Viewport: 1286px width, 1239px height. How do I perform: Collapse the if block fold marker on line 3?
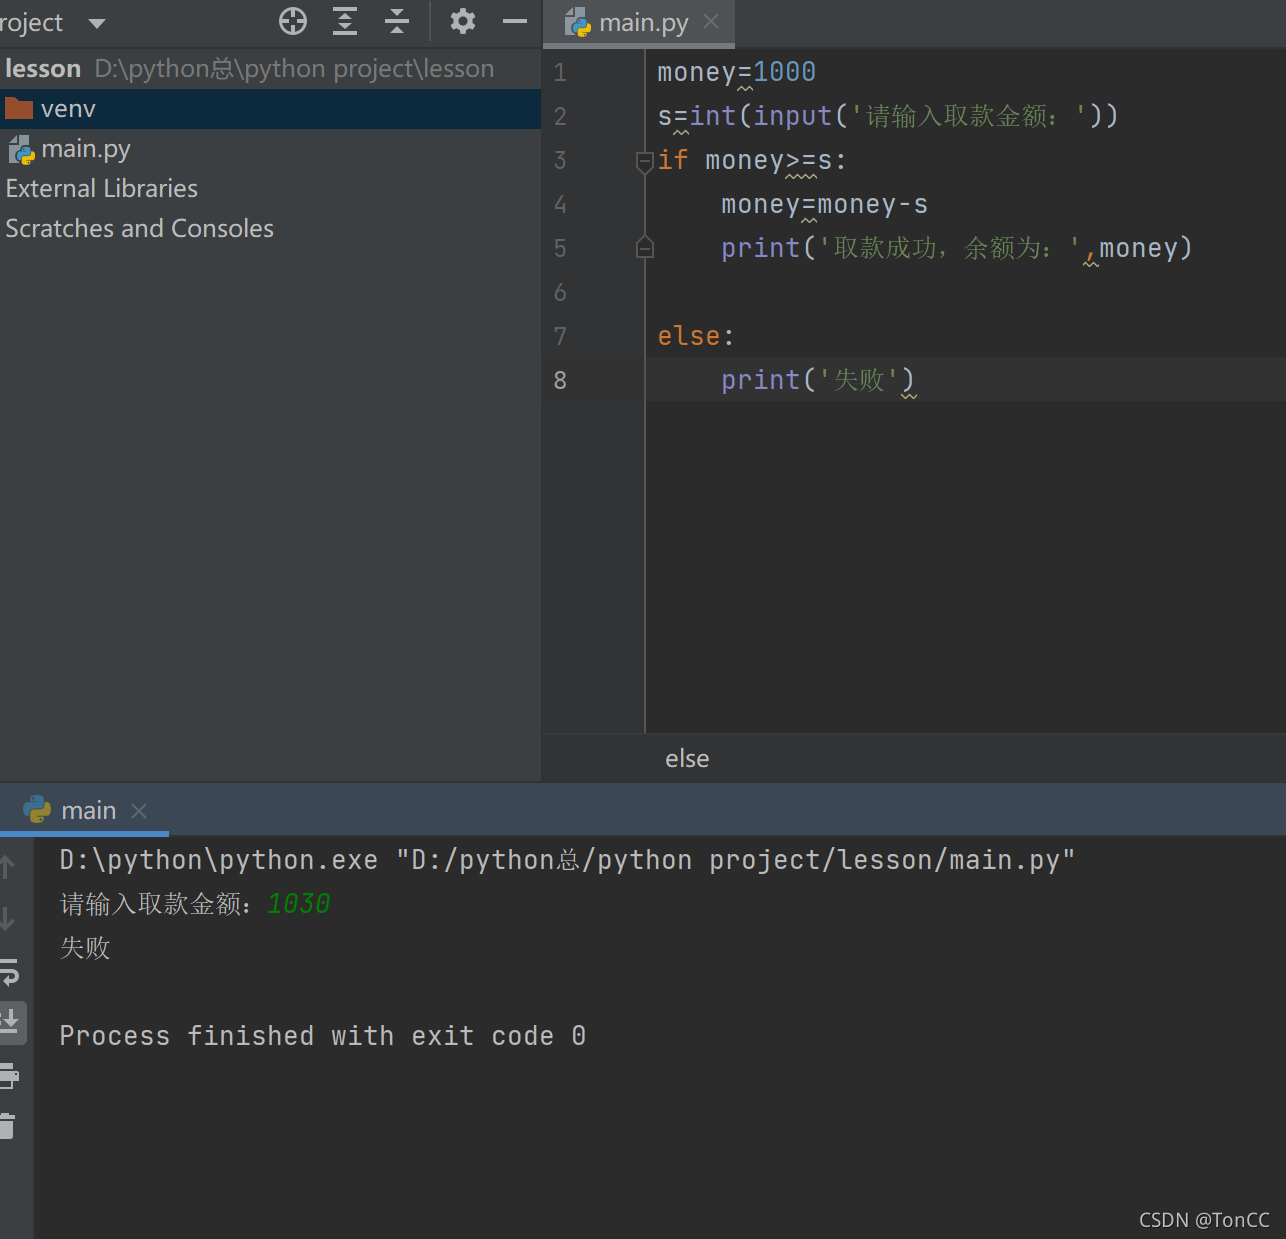645,161
